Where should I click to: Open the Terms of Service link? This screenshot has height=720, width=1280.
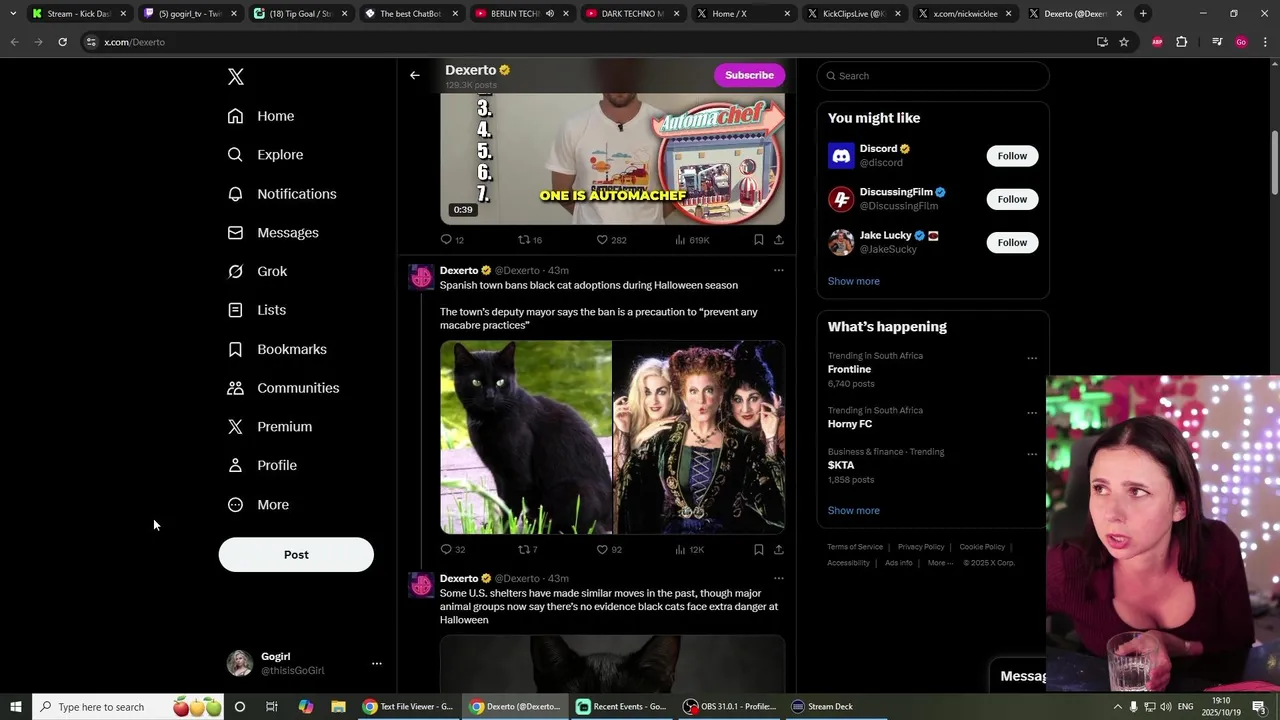click(x=855, y=547)
